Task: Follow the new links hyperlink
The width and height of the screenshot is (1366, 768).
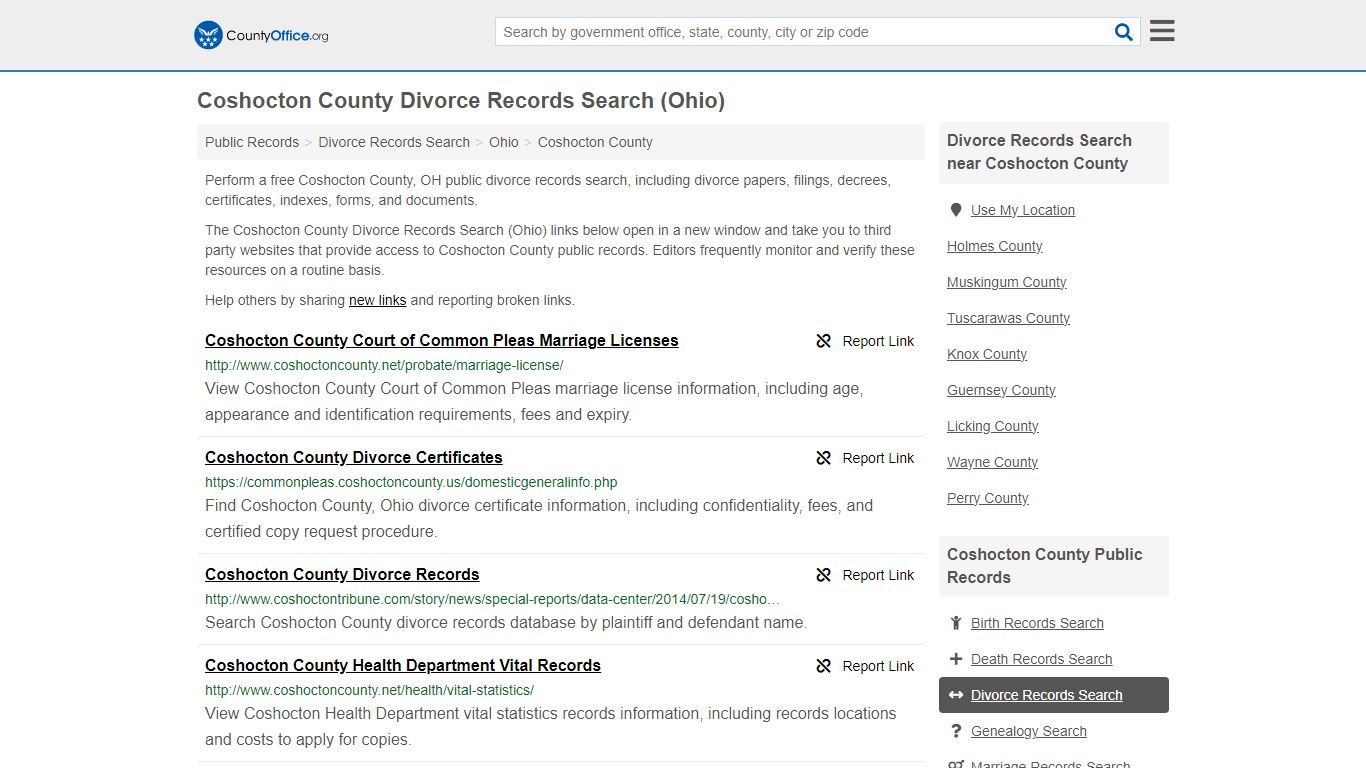Action: tap(377, 300)
